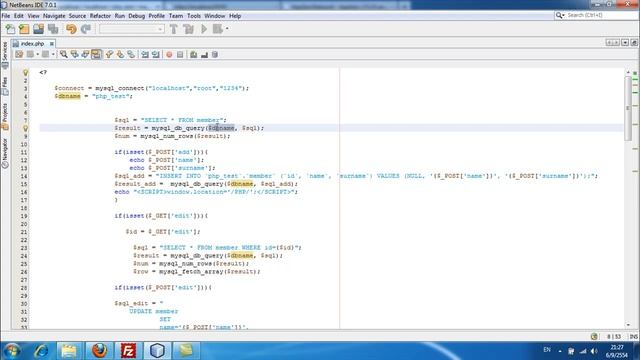
Task: Open the project configuration combo box
Action: pyautogui.click(x=131, y=29)
